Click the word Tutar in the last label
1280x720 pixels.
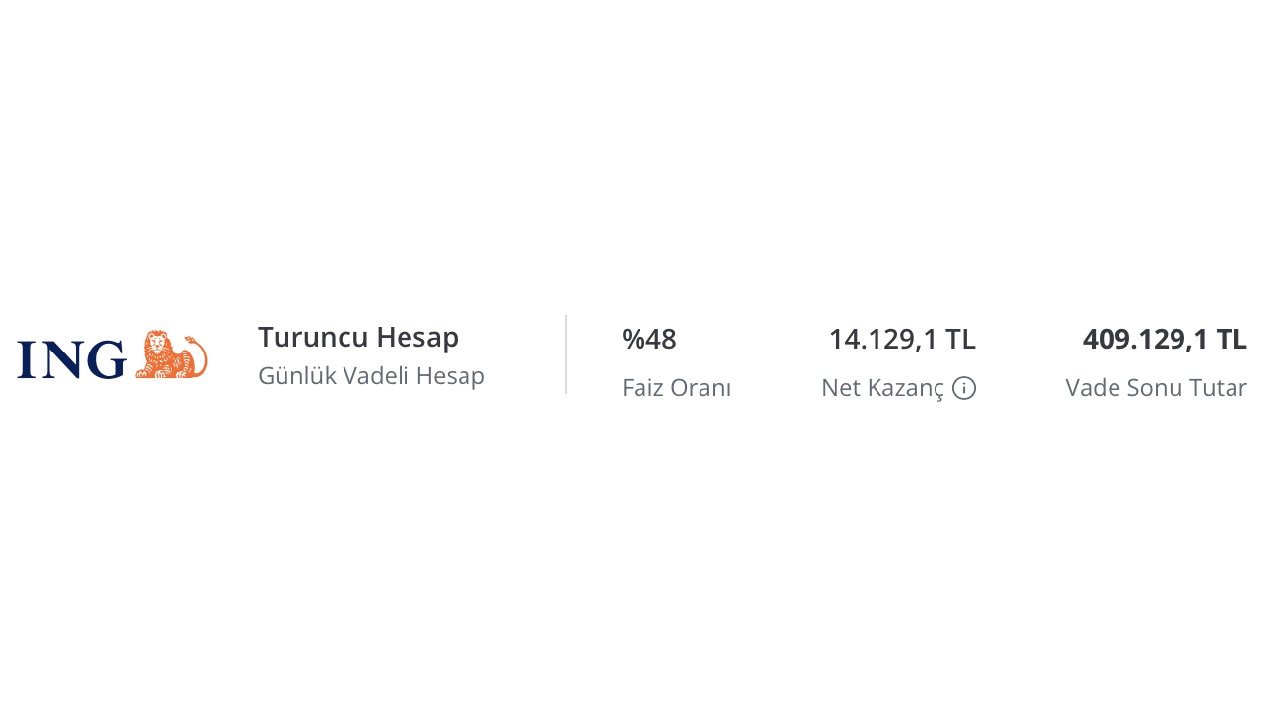1220,388
